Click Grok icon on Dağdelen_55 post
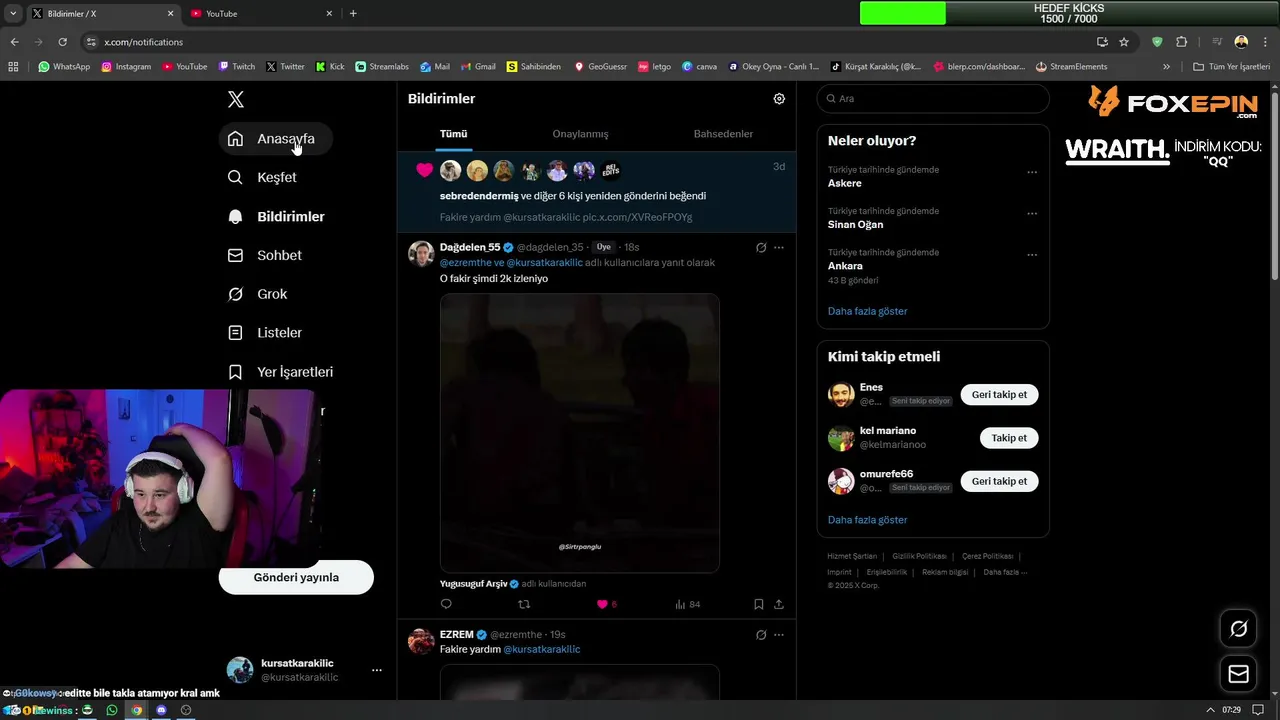1280x720 pixels. [x=761, y=247]
